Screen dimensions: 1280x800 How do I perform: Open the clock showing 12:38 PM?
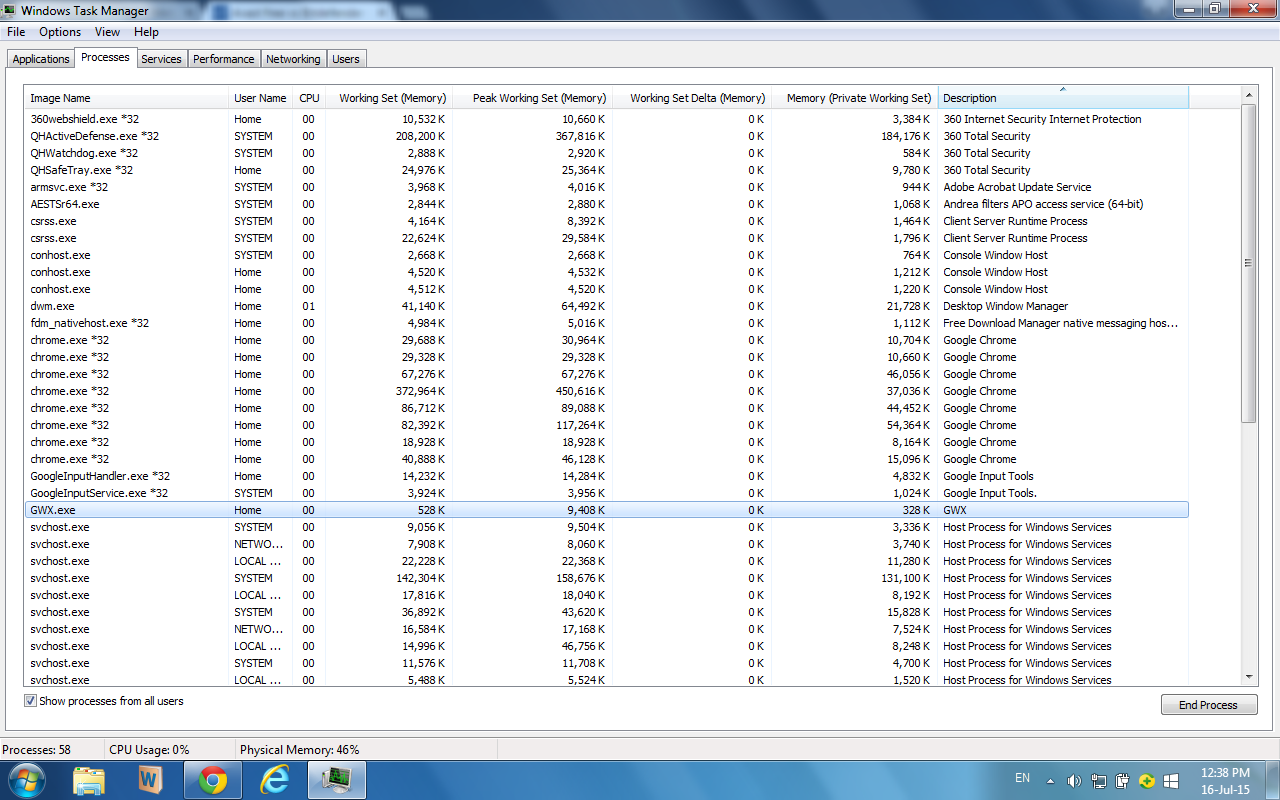click(x=1223, y=780)
